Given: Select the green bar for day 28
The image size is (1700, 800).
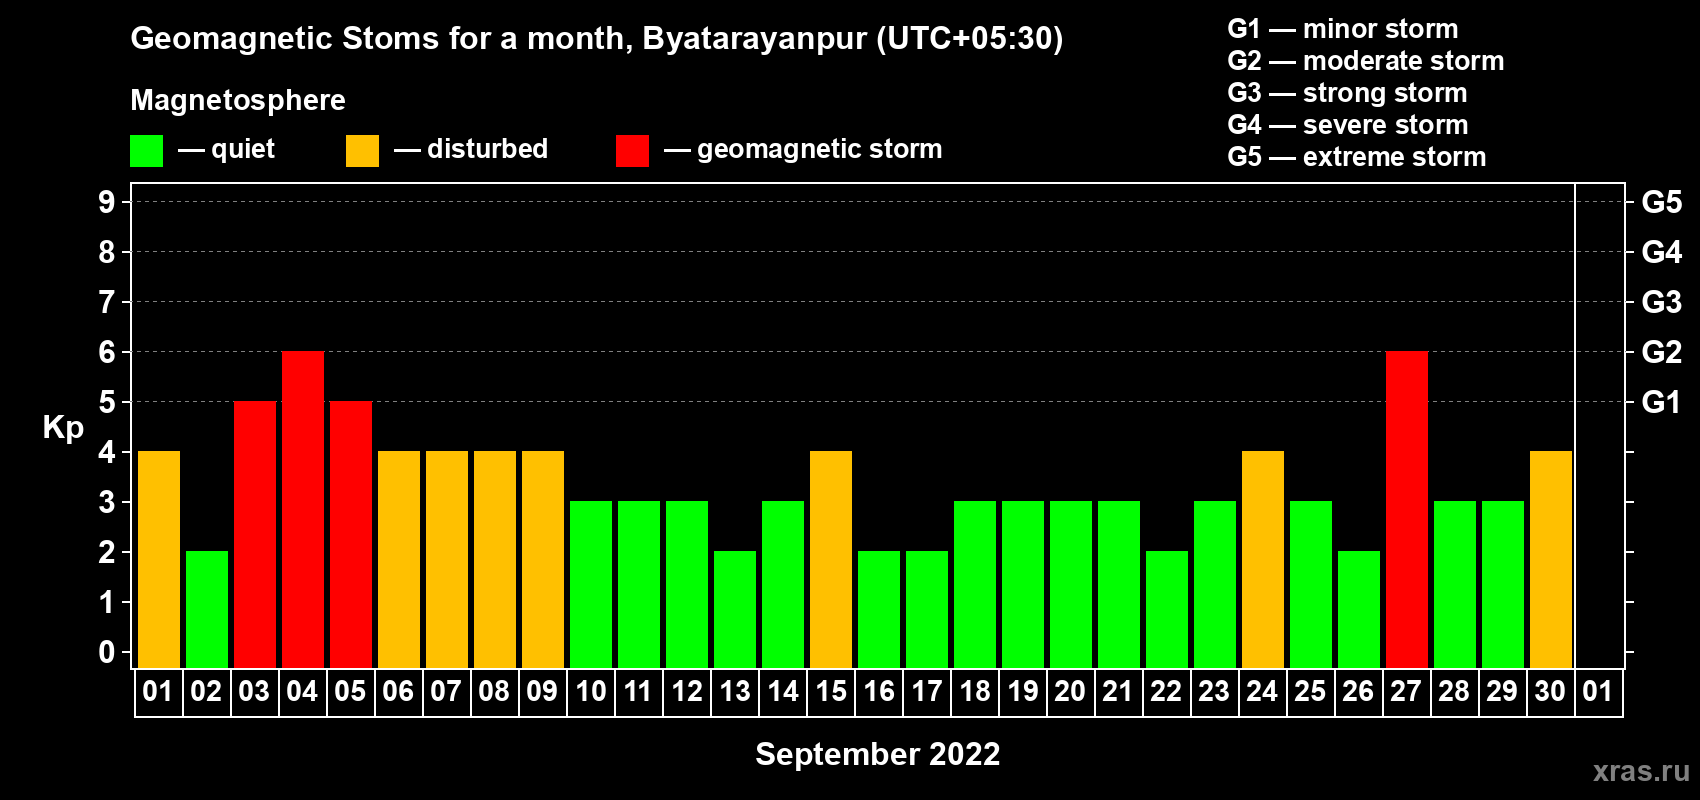Looking at the screenshot, I should [1455, 585].
